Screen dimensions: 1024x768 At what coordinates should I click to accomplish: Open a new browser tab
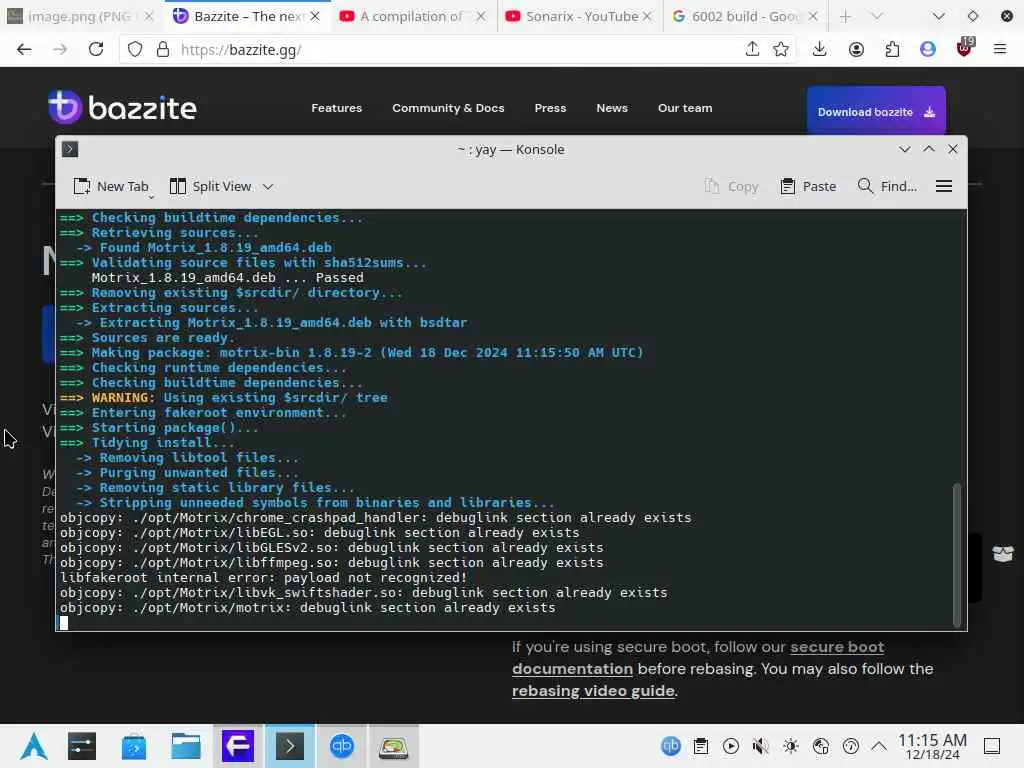click(846, 16)
